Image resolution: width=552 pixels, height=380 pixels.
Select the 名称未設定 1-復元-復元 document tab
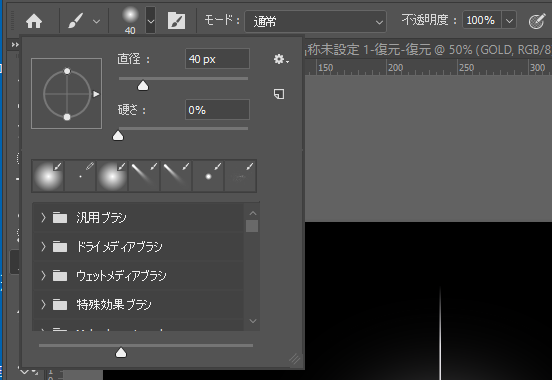428,50
